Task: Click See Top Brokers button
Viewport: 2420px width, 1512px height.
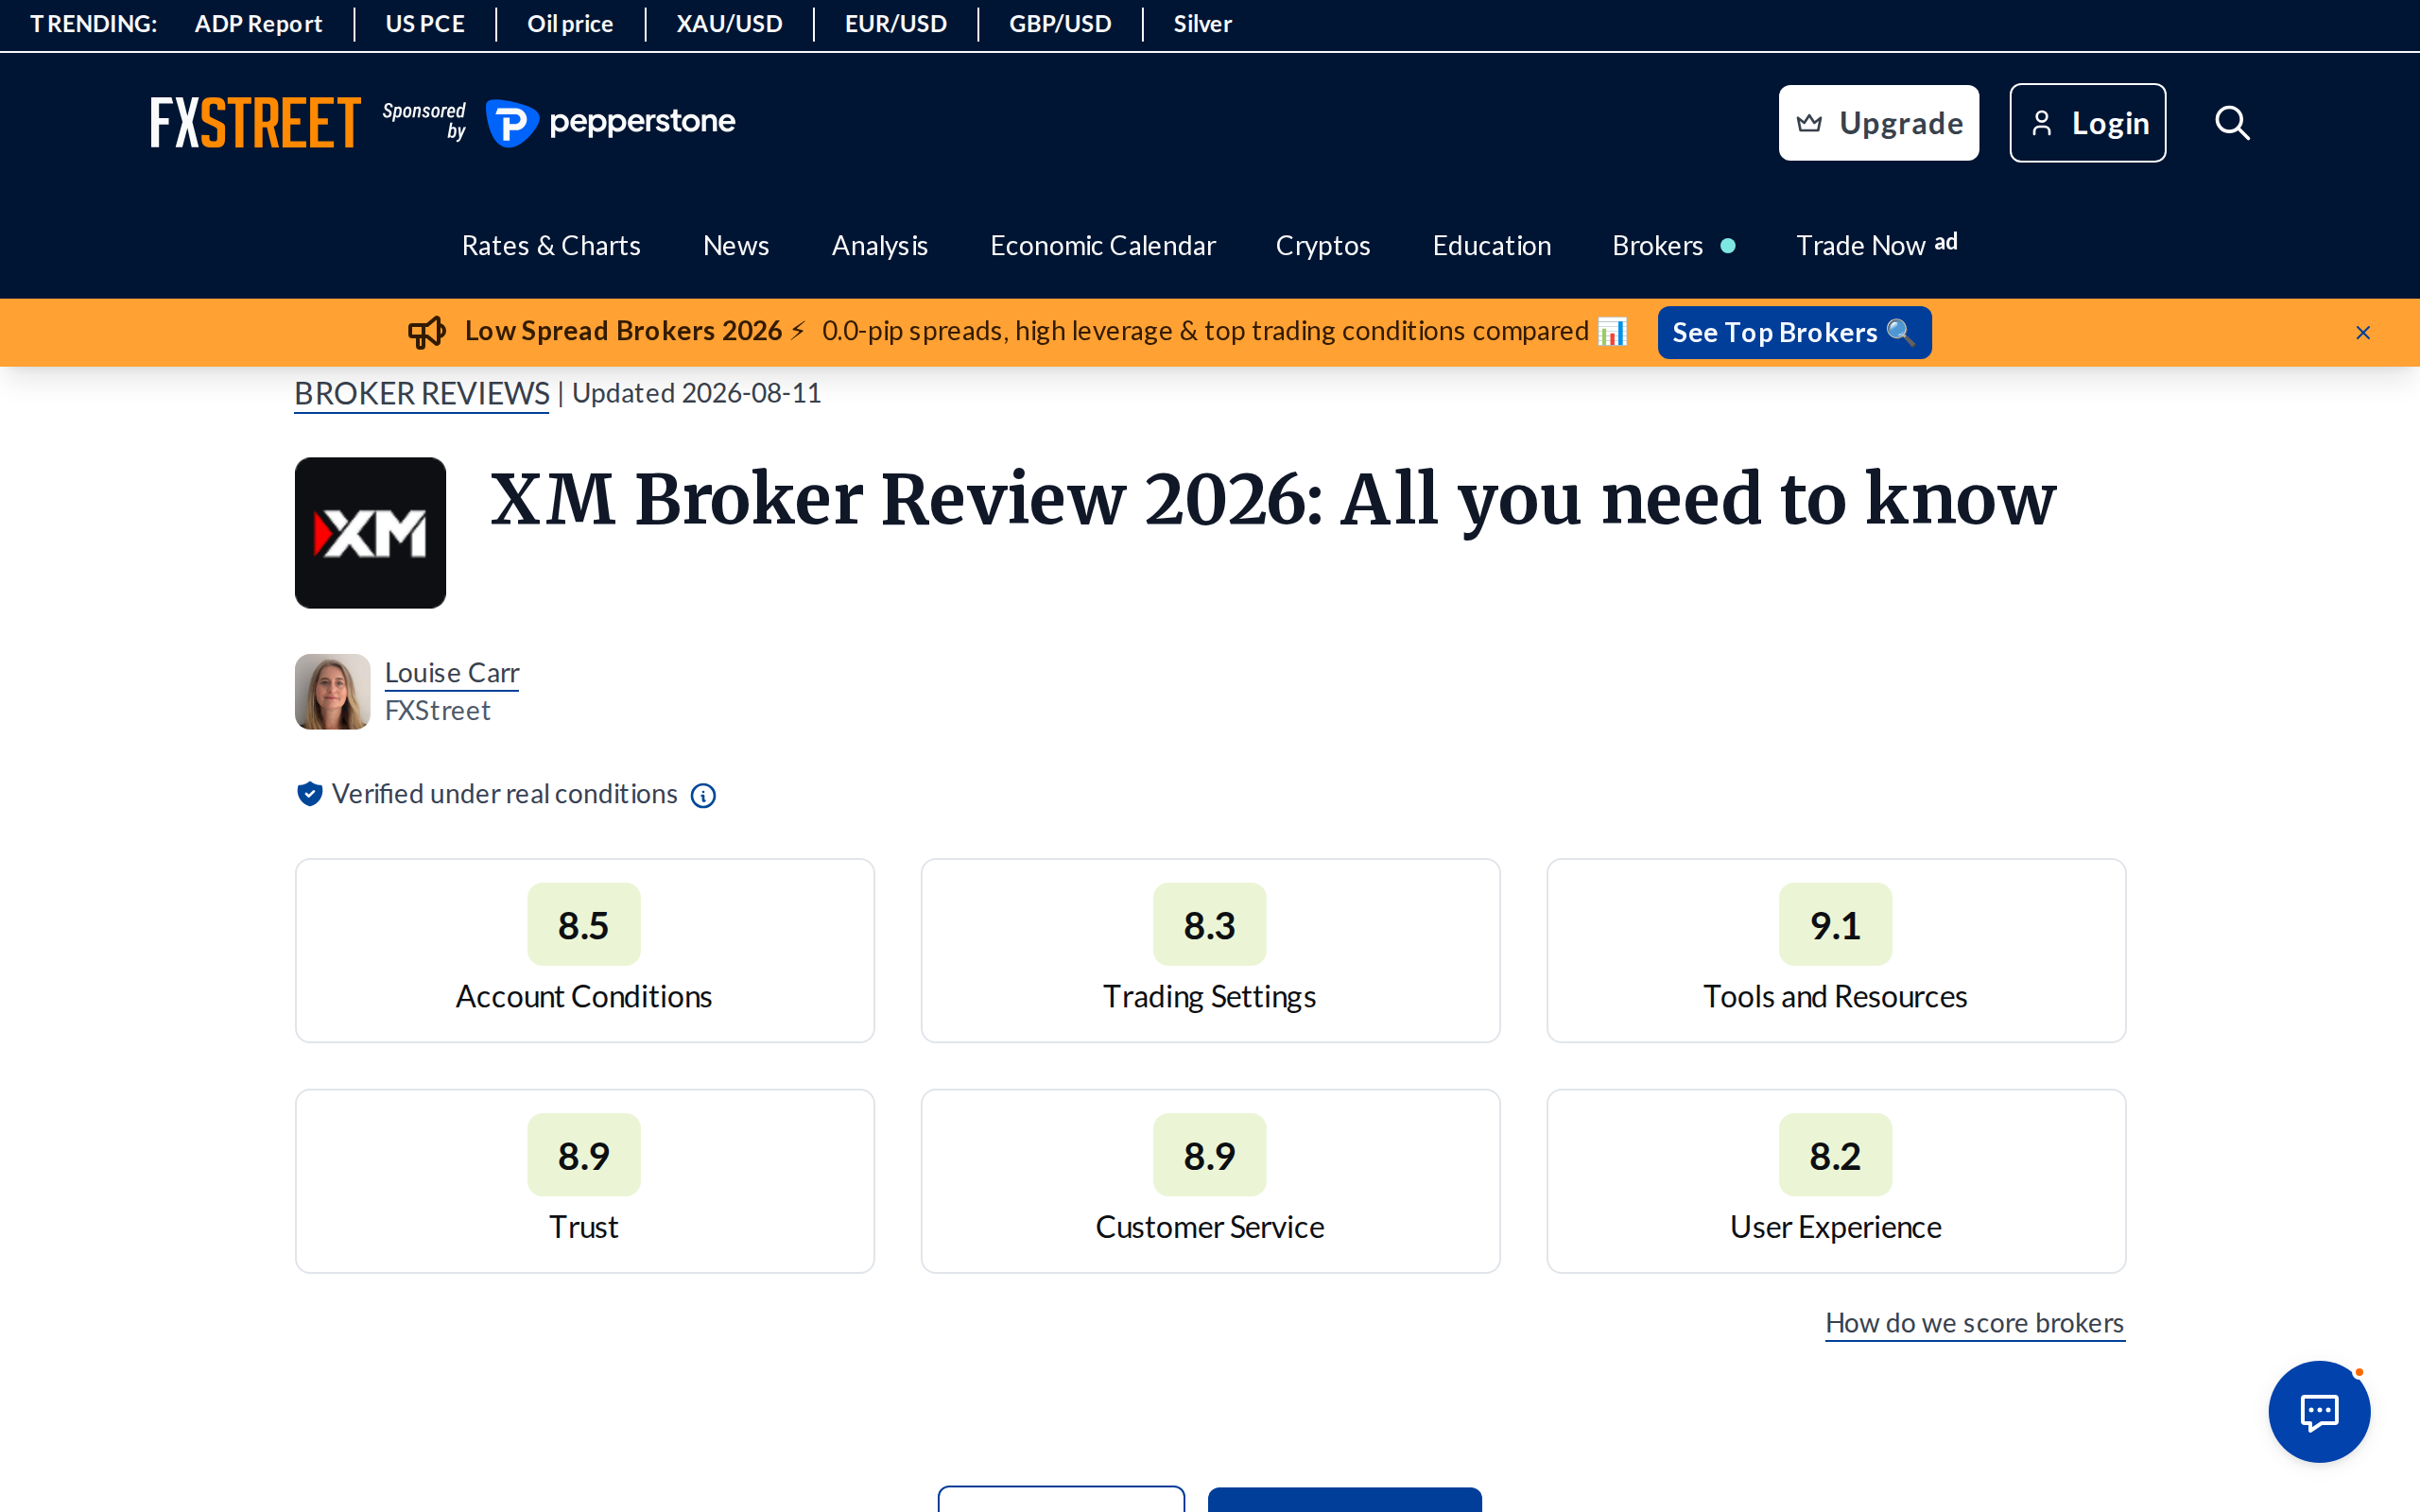Action: point(1794,332)
